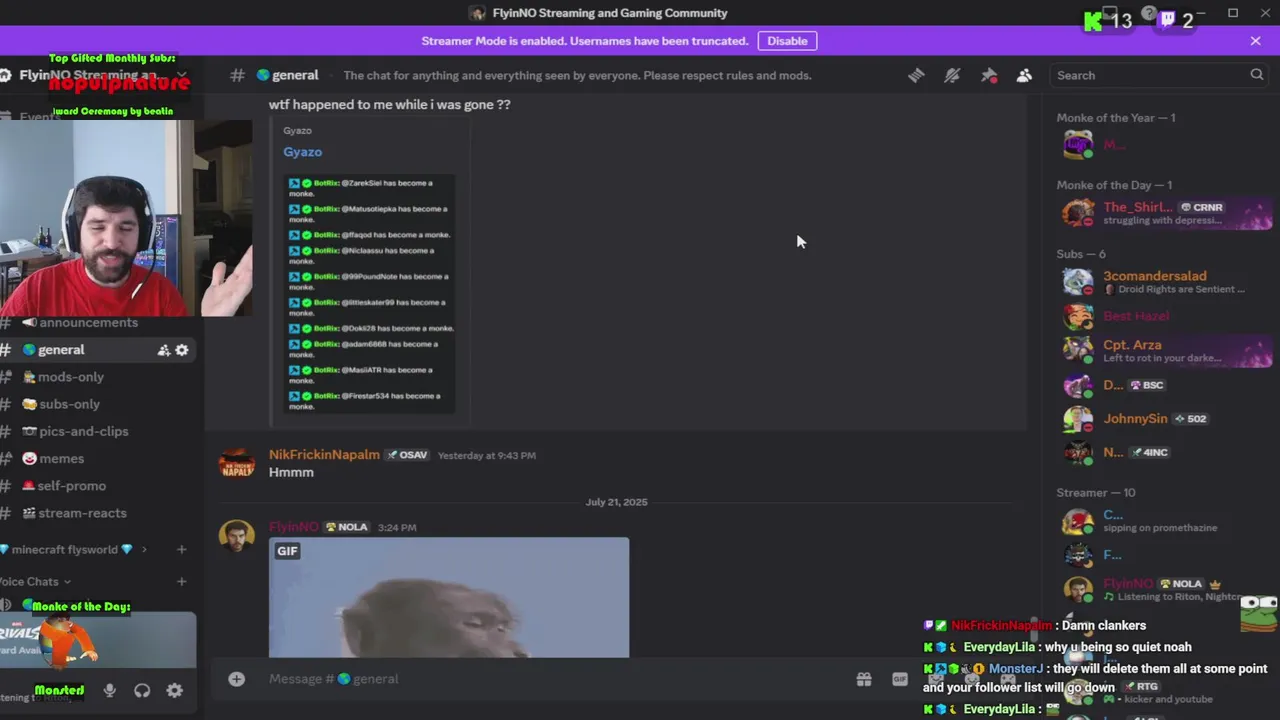Viewport: 1280px width, 720px height.
Task: Select JohnnySin in member list
Action: [1165, 419]
